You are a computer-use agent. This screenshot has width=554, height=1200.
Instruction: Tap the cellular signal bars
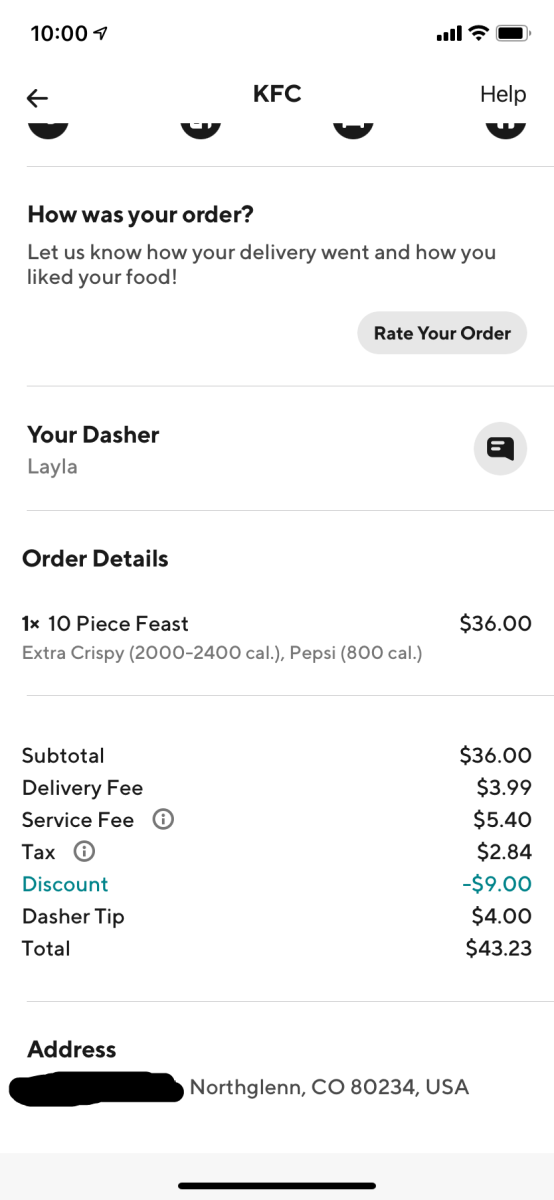(x=449, y=34)
